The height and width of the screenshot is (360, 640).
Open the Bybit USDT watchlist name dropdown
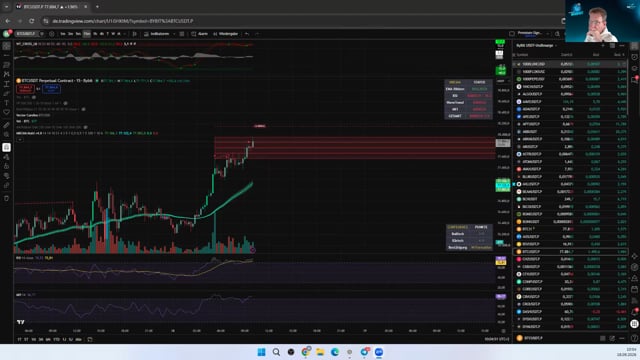[536, 46]
